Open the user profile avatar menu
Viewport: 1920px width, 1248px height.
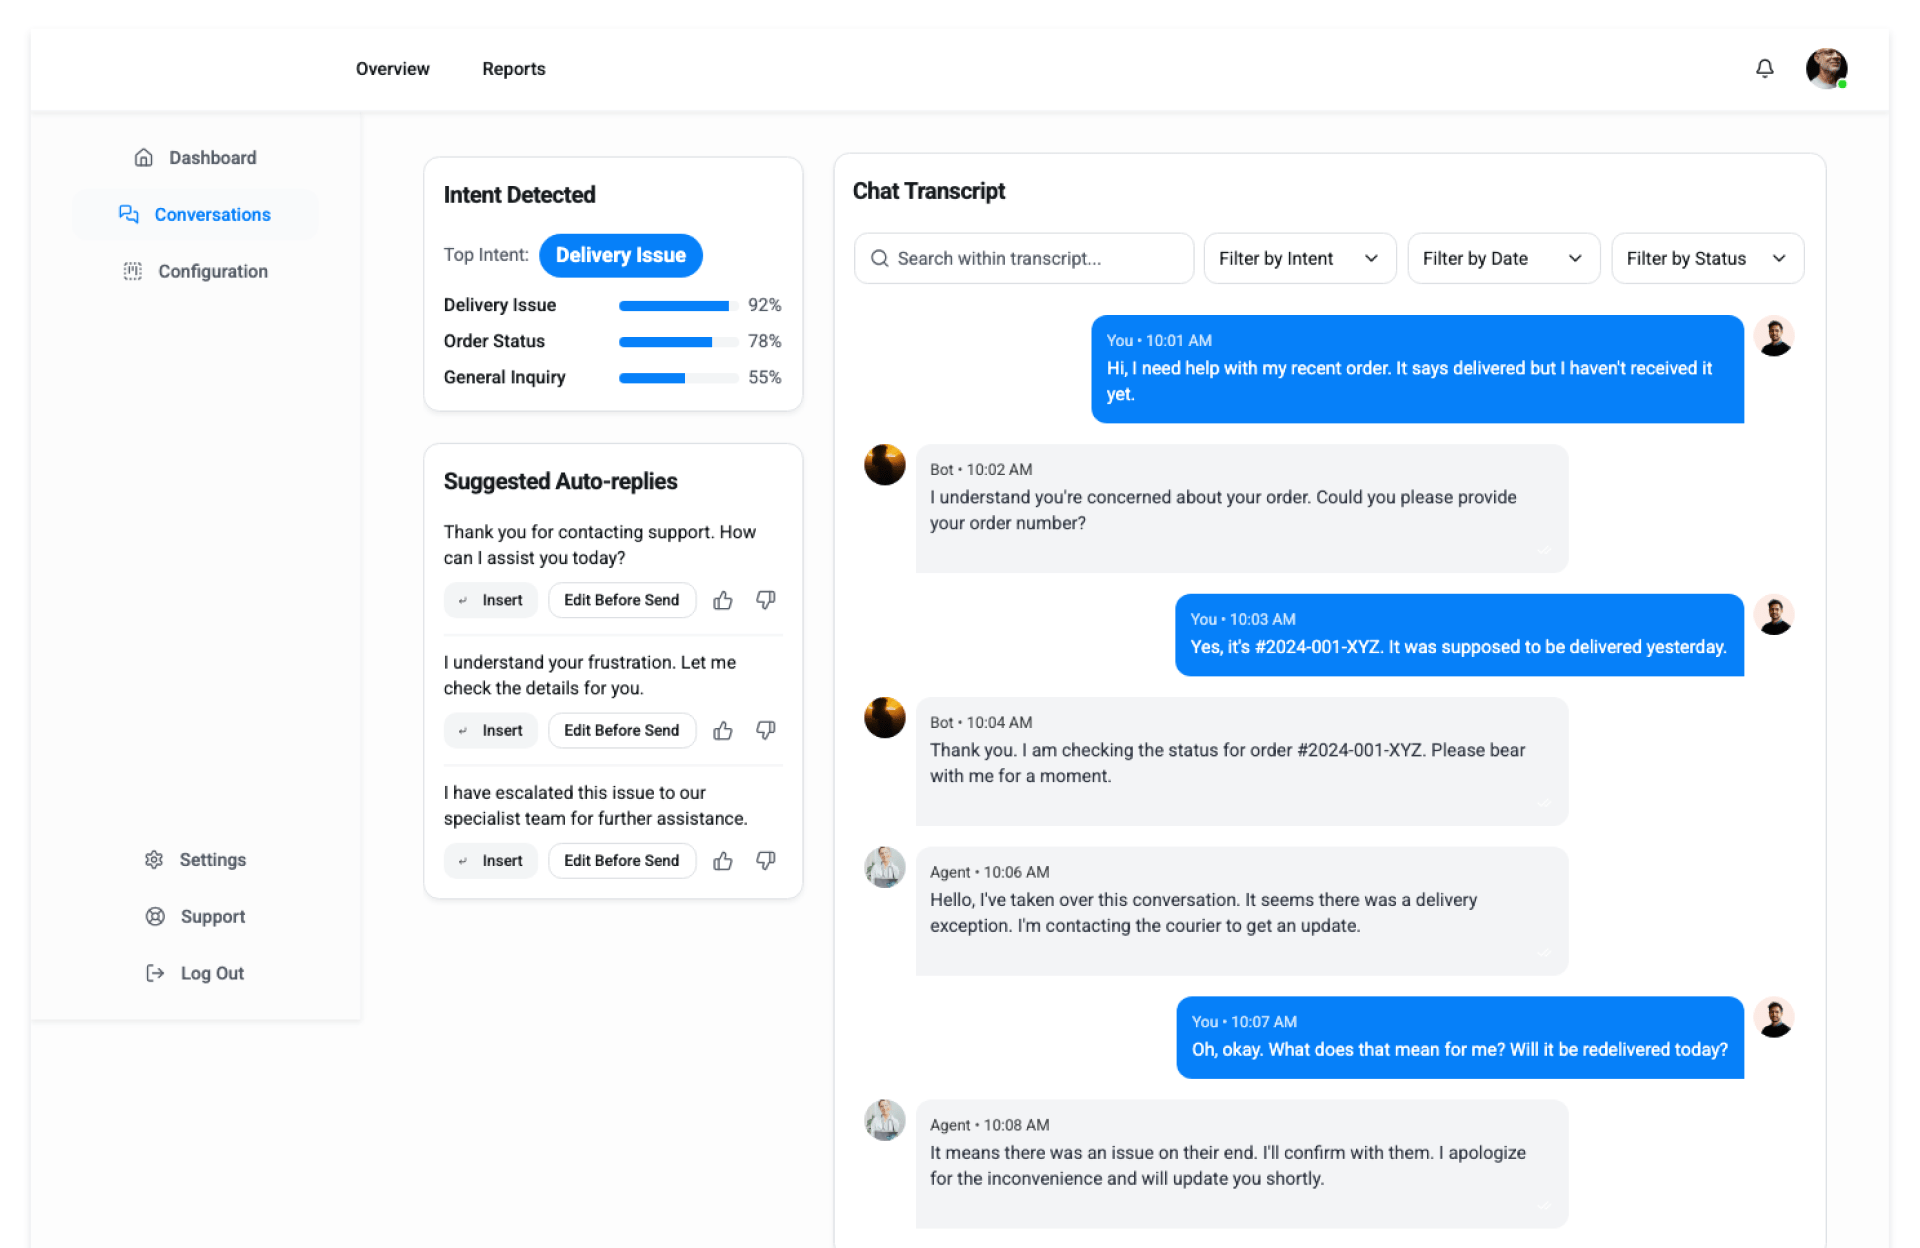pyautogui.click(x=1825, y=68)
